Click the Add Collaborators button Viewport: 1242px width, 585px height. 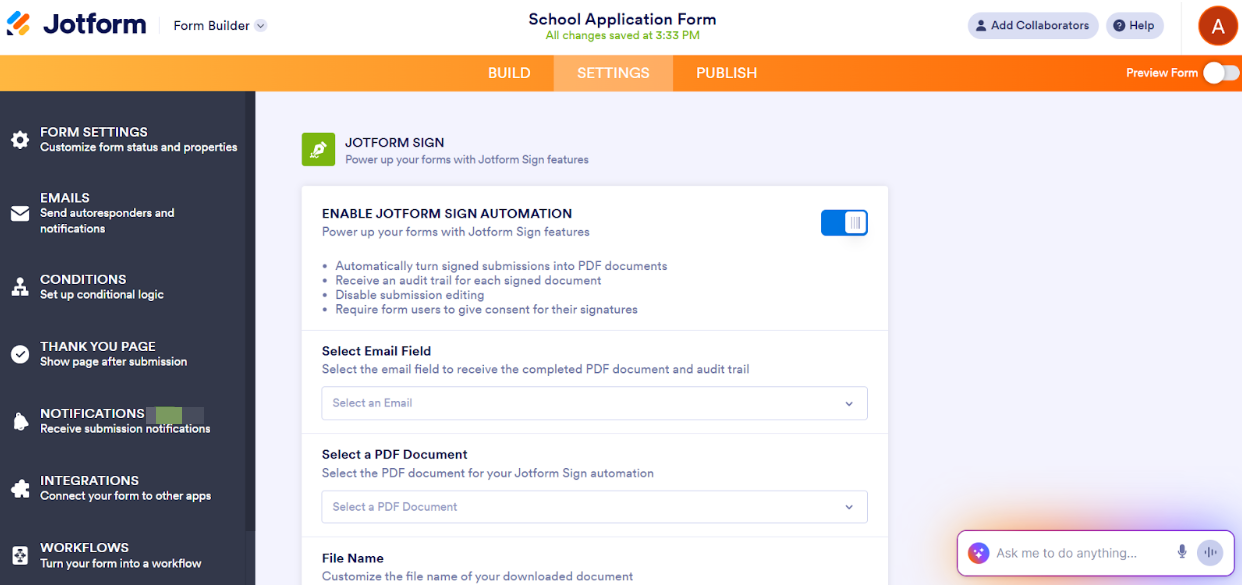click(x=1032, y=25)
